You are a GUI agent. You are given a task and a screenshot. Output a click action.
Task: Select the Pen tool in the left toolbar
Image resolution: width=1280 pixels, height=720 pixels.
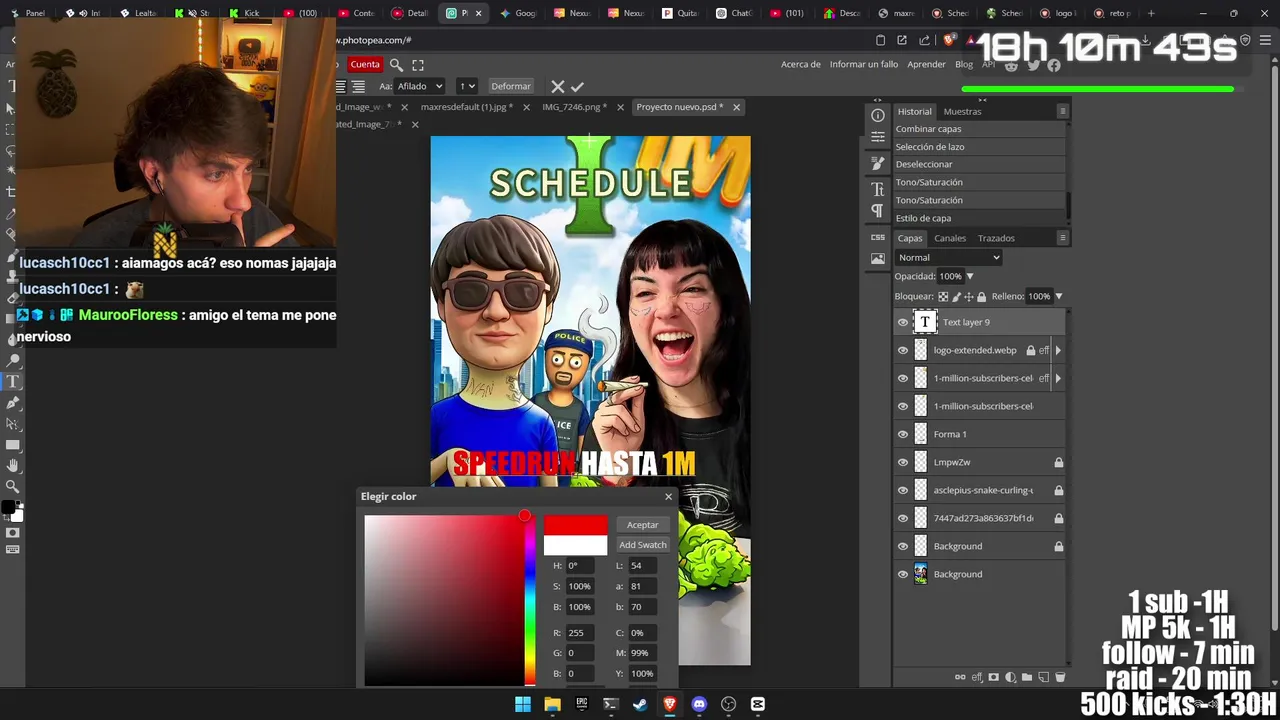(x=12, y=402)
